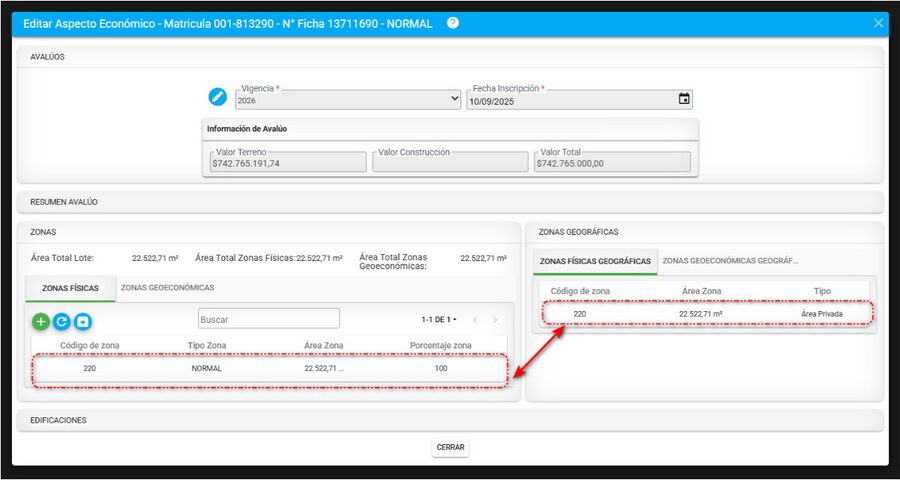Click the Cerrar button
The width and height of the screenshot is (900, 480).
pyautogui.click(x=450, y=447)
